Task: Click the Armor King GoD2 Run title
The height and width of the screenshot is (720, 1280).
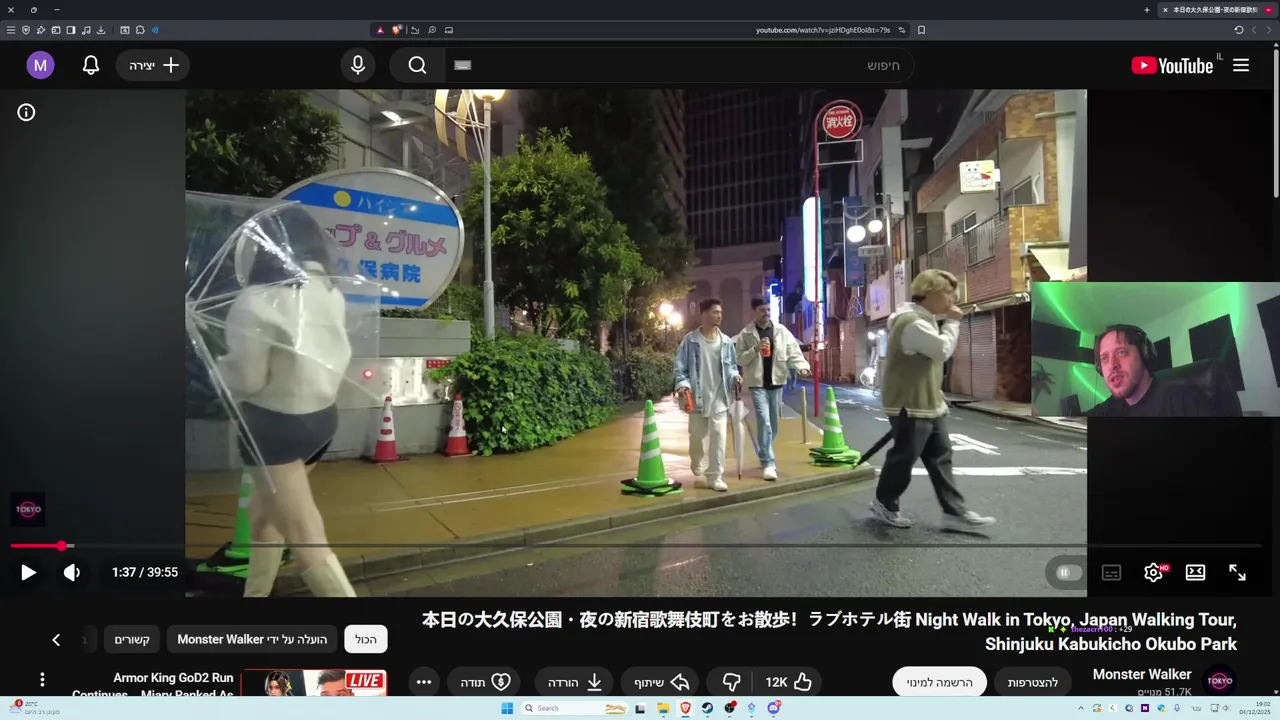Action: [173, 678]
